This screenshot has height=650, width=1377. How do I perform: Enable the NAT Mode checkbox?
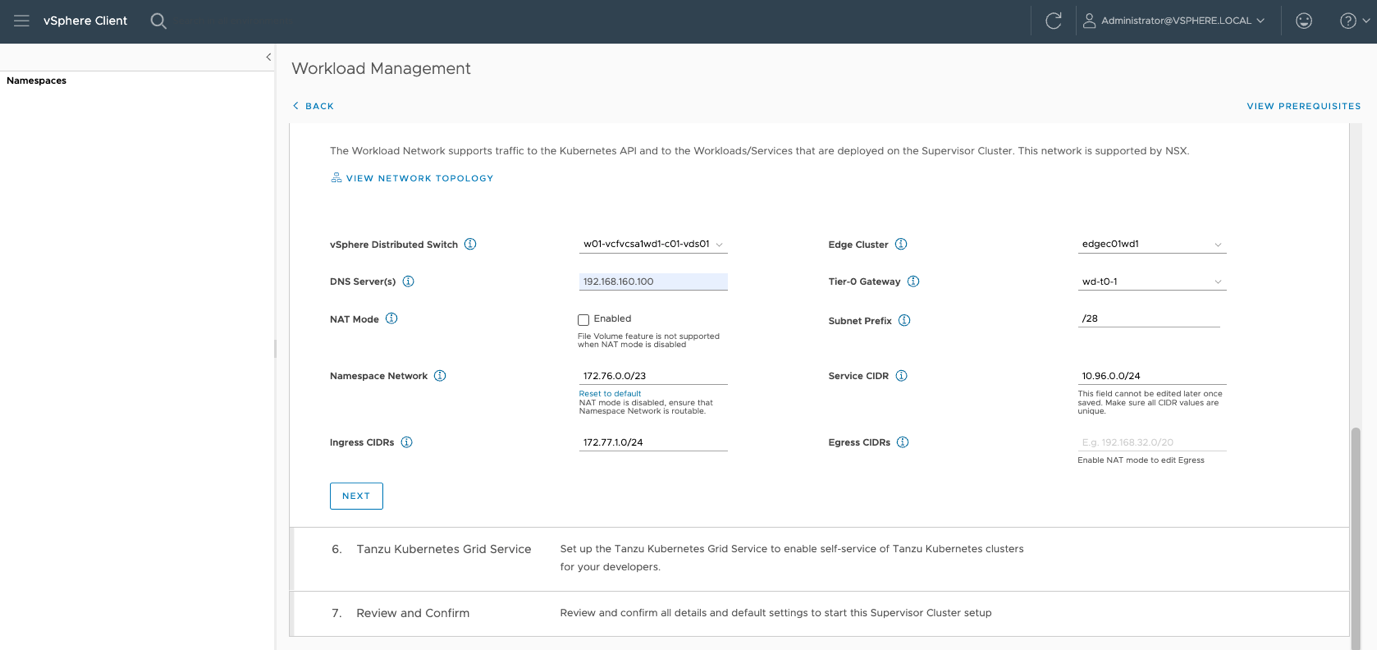pos(583,320)
